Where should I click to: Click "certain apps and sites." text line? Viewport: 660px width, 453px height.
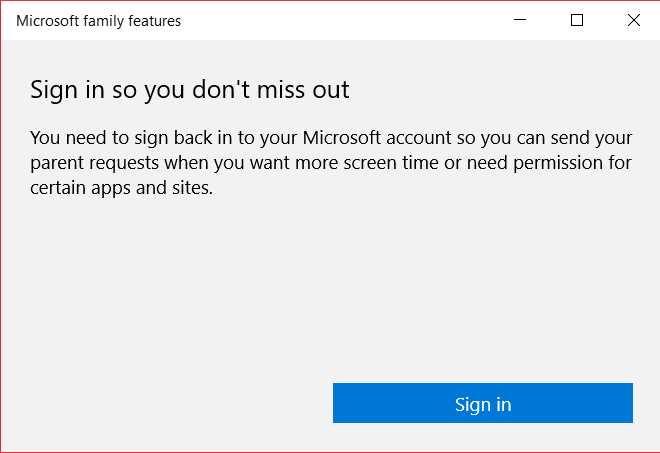(x=122, y=187)
